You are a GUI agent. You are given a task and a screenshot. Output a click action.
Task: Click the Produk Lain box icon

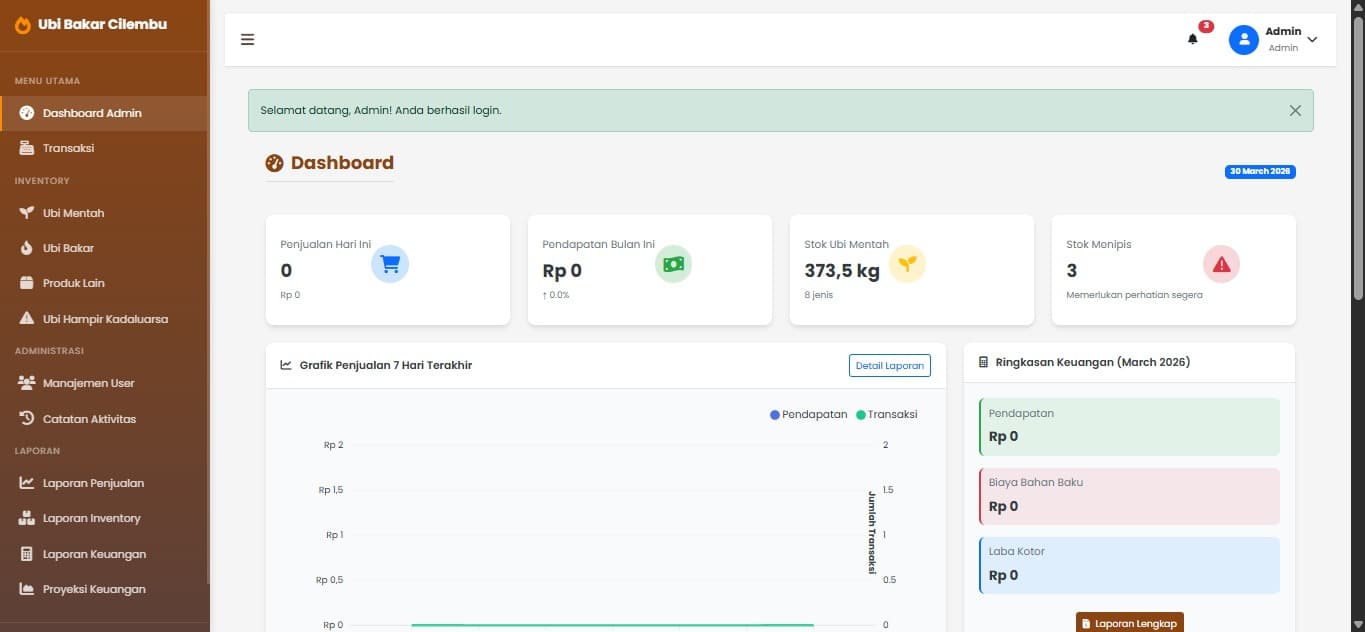(27, 283)
